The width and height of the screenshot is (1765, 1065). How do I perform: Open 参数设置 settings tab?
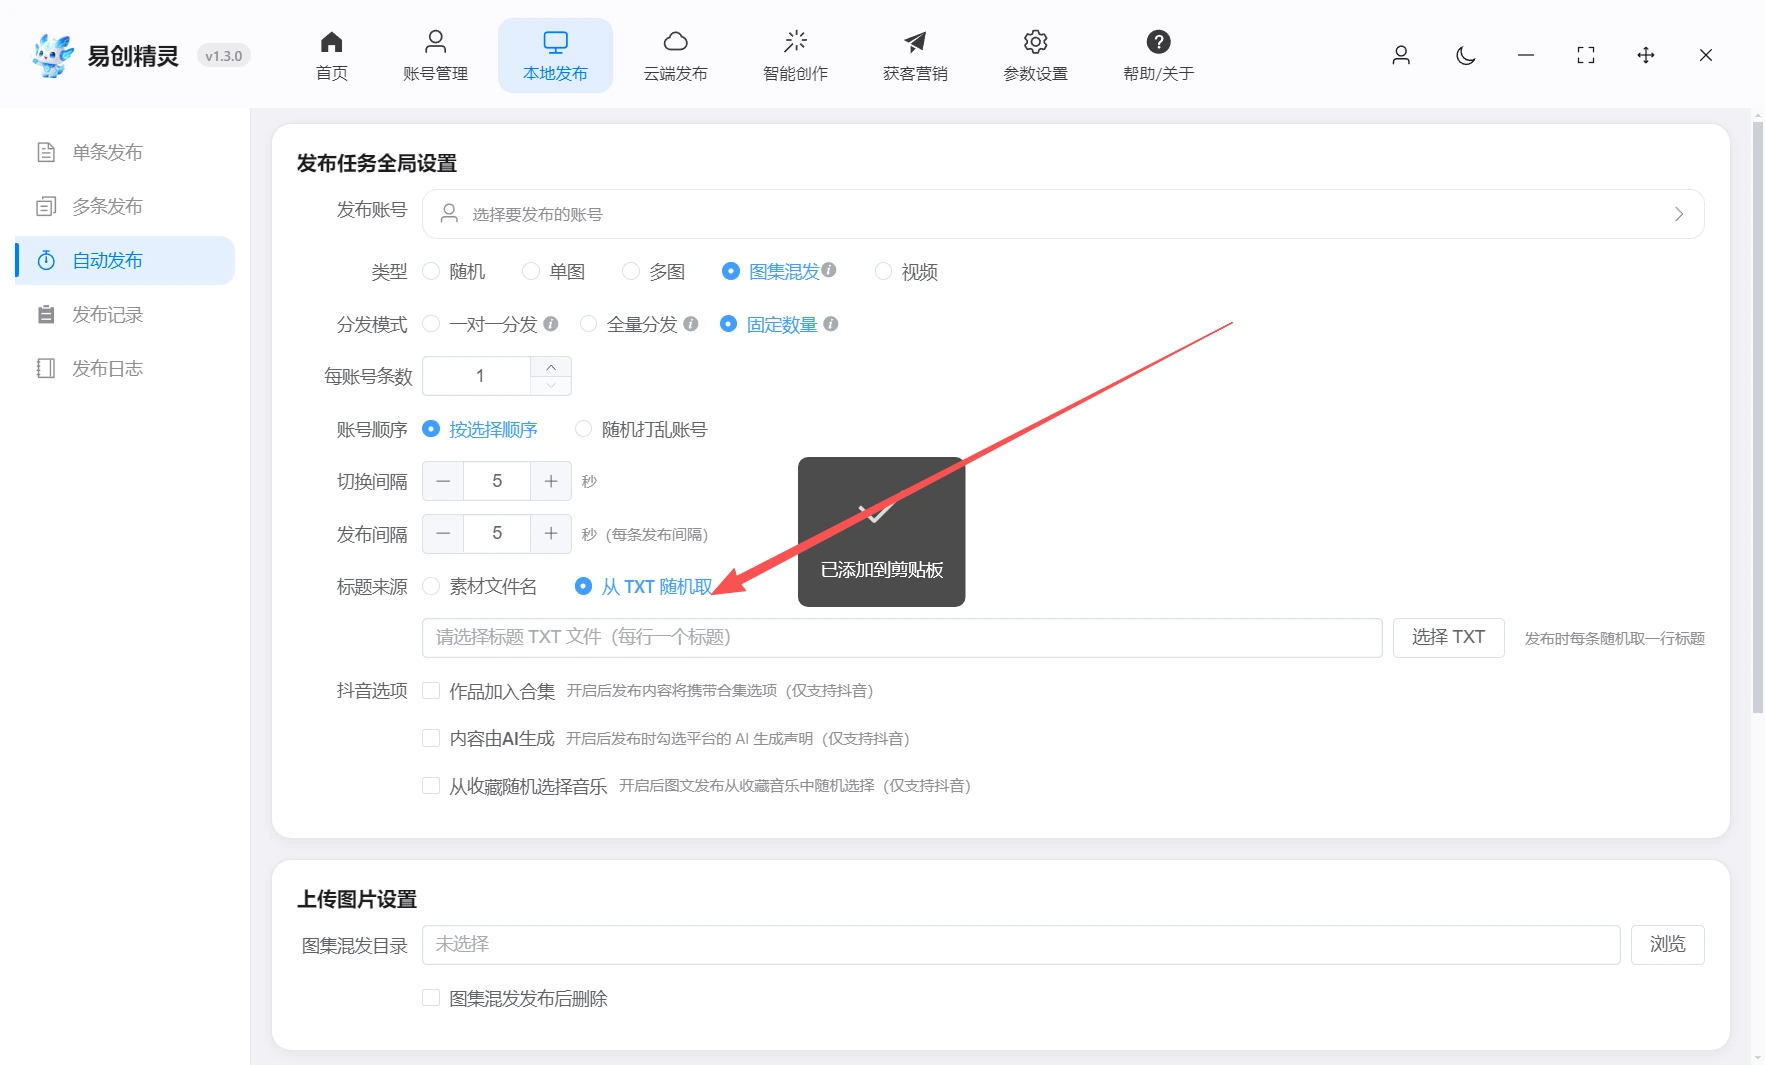[1035, 56]
